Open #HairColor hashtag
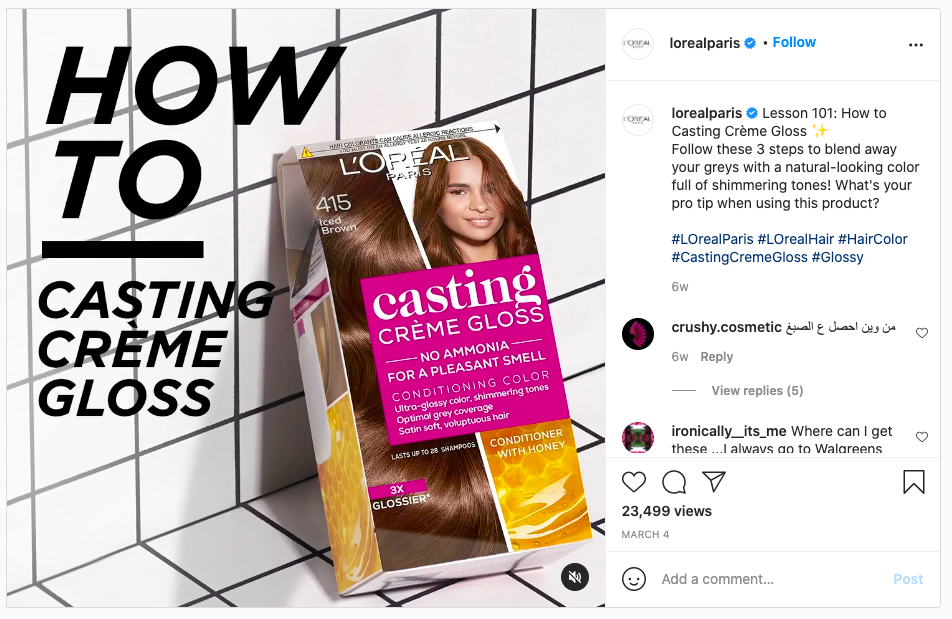The image size is (952, 619). coord(872,239)
